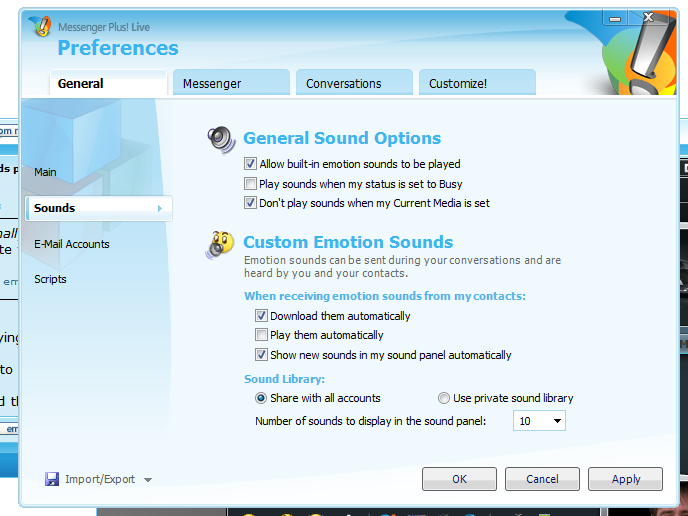
Task: Click 'When receiving emotion sounds from my contacts:' text
Action: [385, 296]
